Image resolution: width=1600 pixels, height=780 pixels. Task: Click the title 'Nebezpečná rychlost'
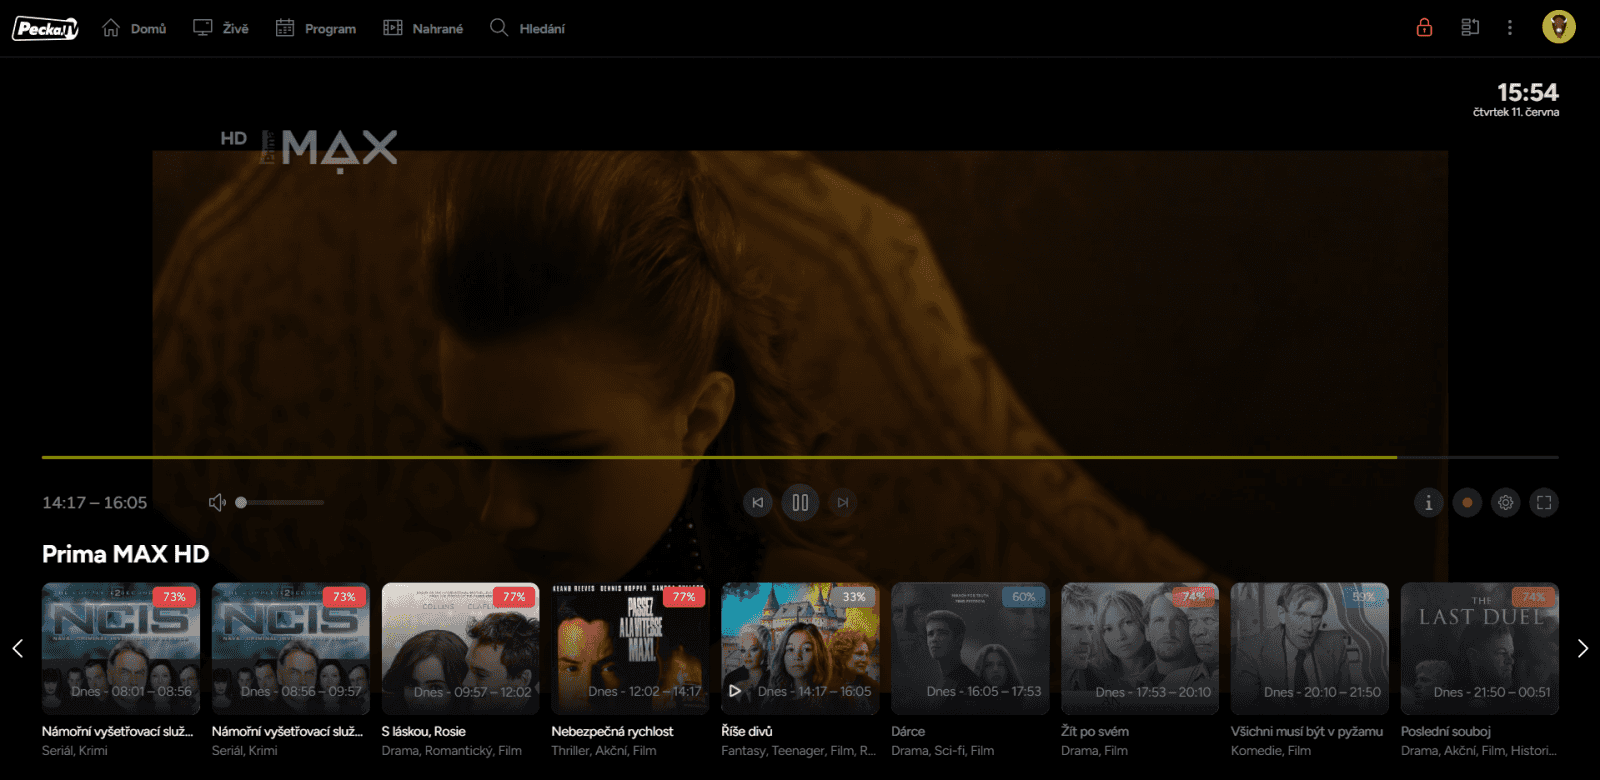(612, 731)
